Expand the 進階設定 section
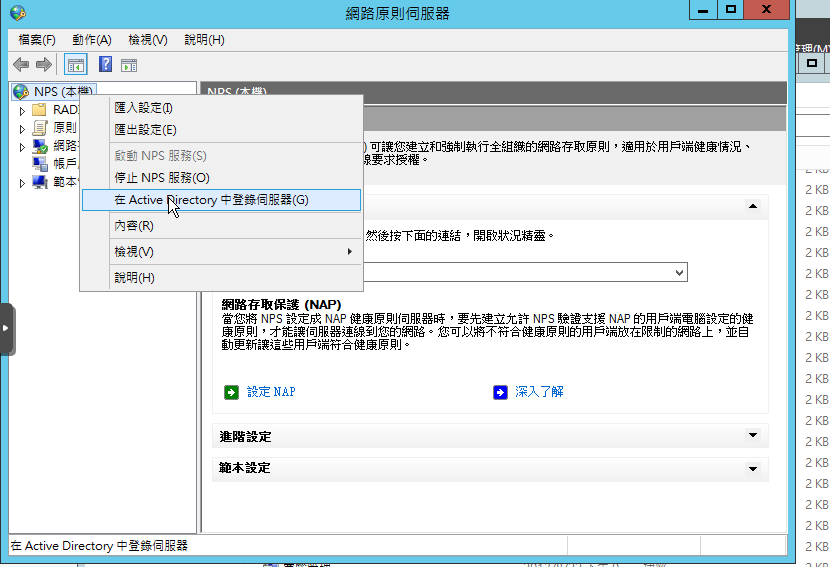This screenshot has width=830, height=567. 751,436
